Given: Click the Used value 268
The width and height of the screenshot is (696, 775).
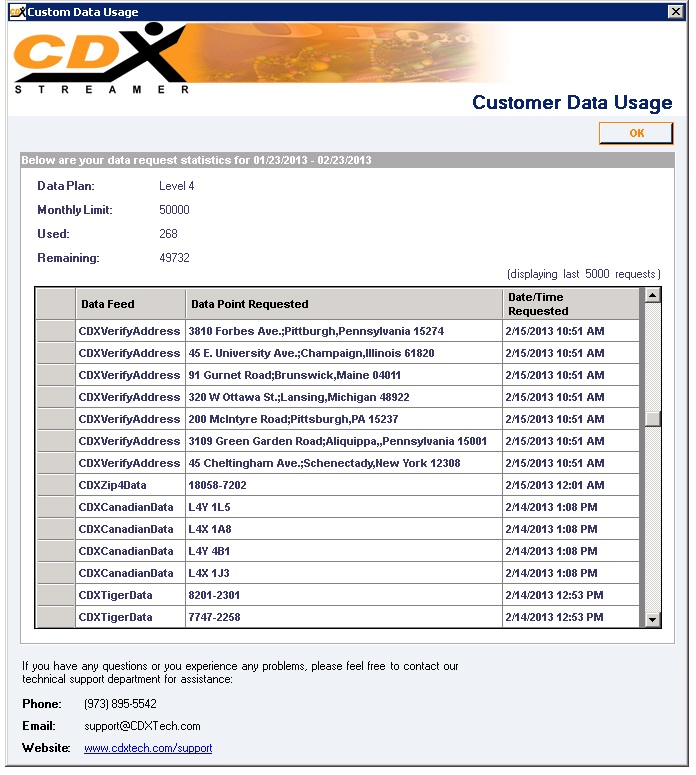Looking at the screenshot, I should coord(168,233).
